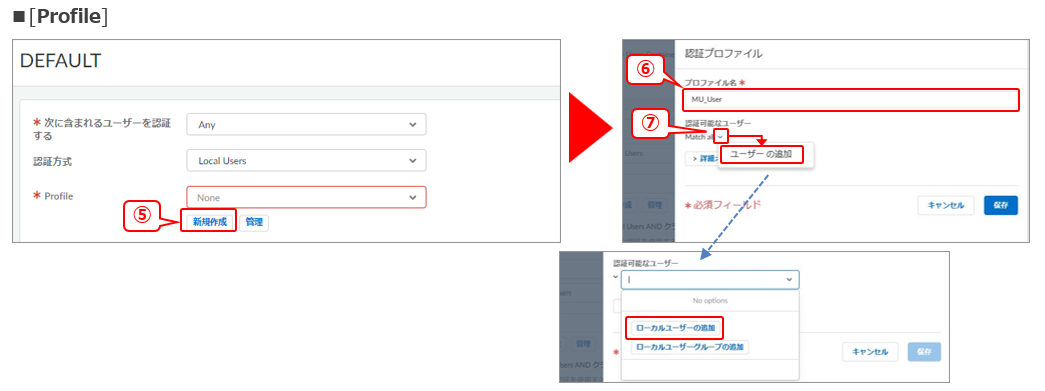Click the 'No options' text in dropdown list

tap(710, 301)
